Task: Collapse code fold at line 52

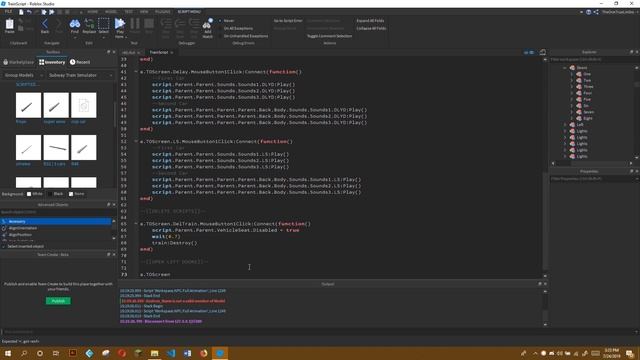Action: tap(136, 141)
